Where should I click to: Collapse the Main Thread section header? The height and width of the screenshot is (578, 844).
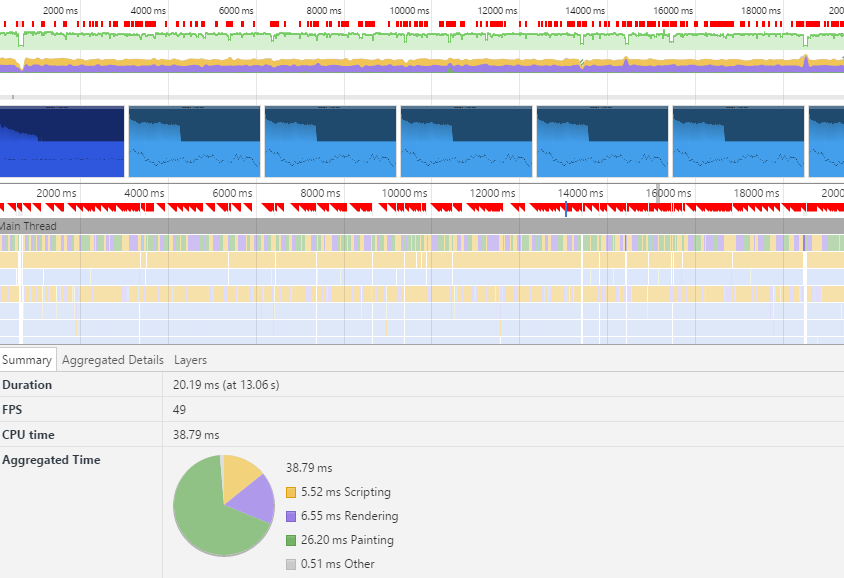[x=29, y=226]
